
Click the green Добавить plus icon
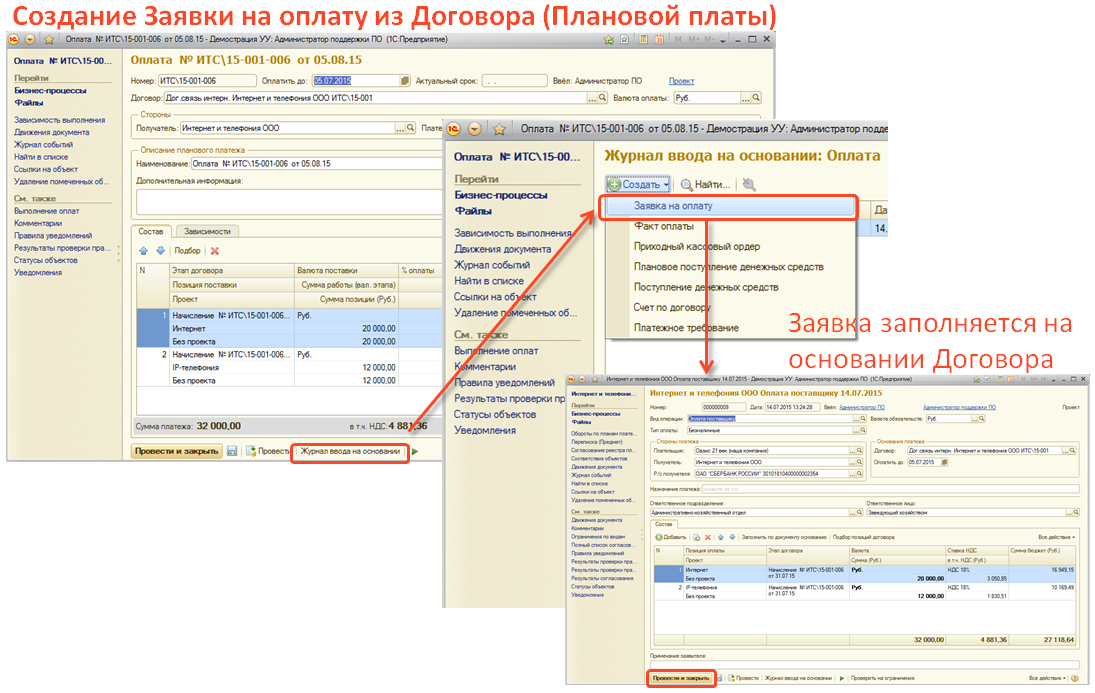[661, 537]
